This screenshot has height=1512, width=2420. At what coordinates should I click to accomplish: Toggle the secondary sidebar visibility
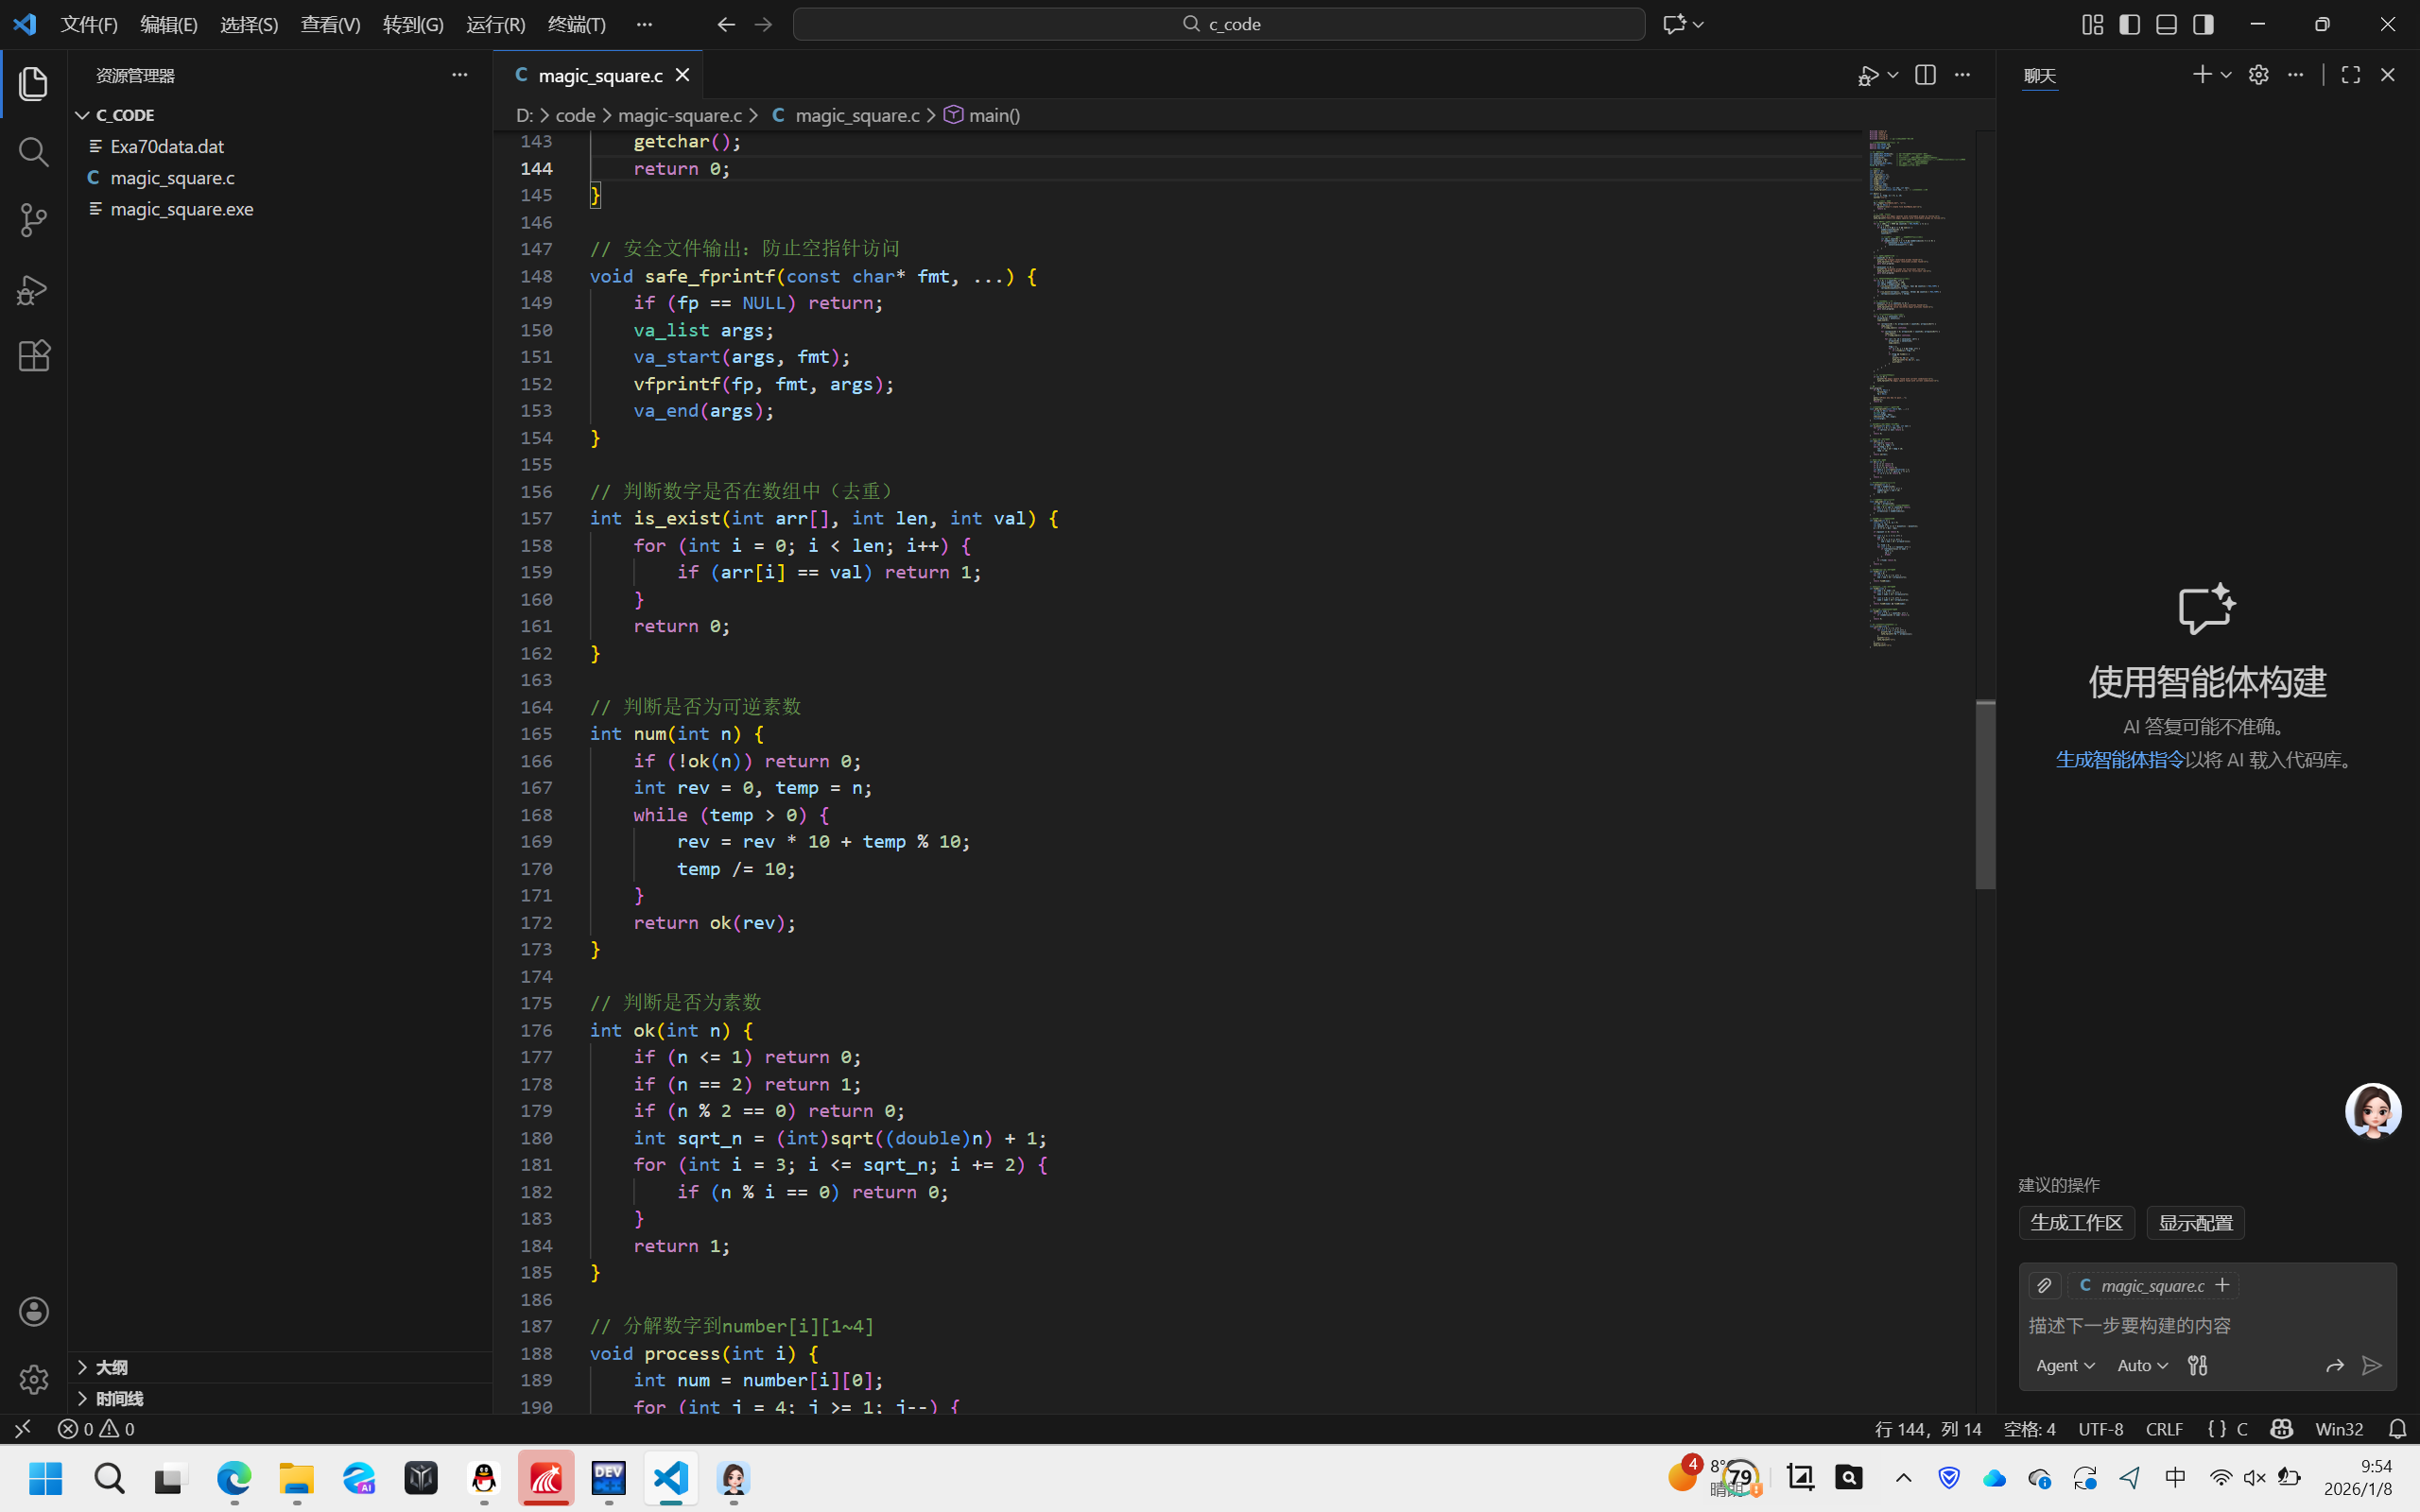tap(2203, 24)
